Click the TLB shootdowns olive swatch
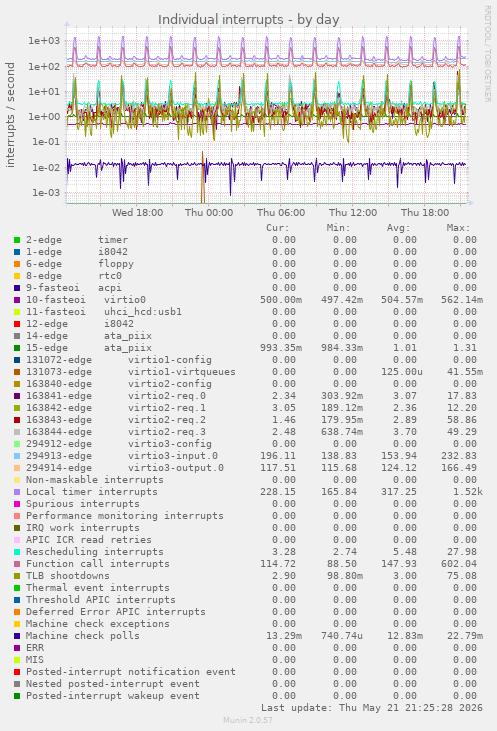Screen dimensions: 497x731 [17, 576]
